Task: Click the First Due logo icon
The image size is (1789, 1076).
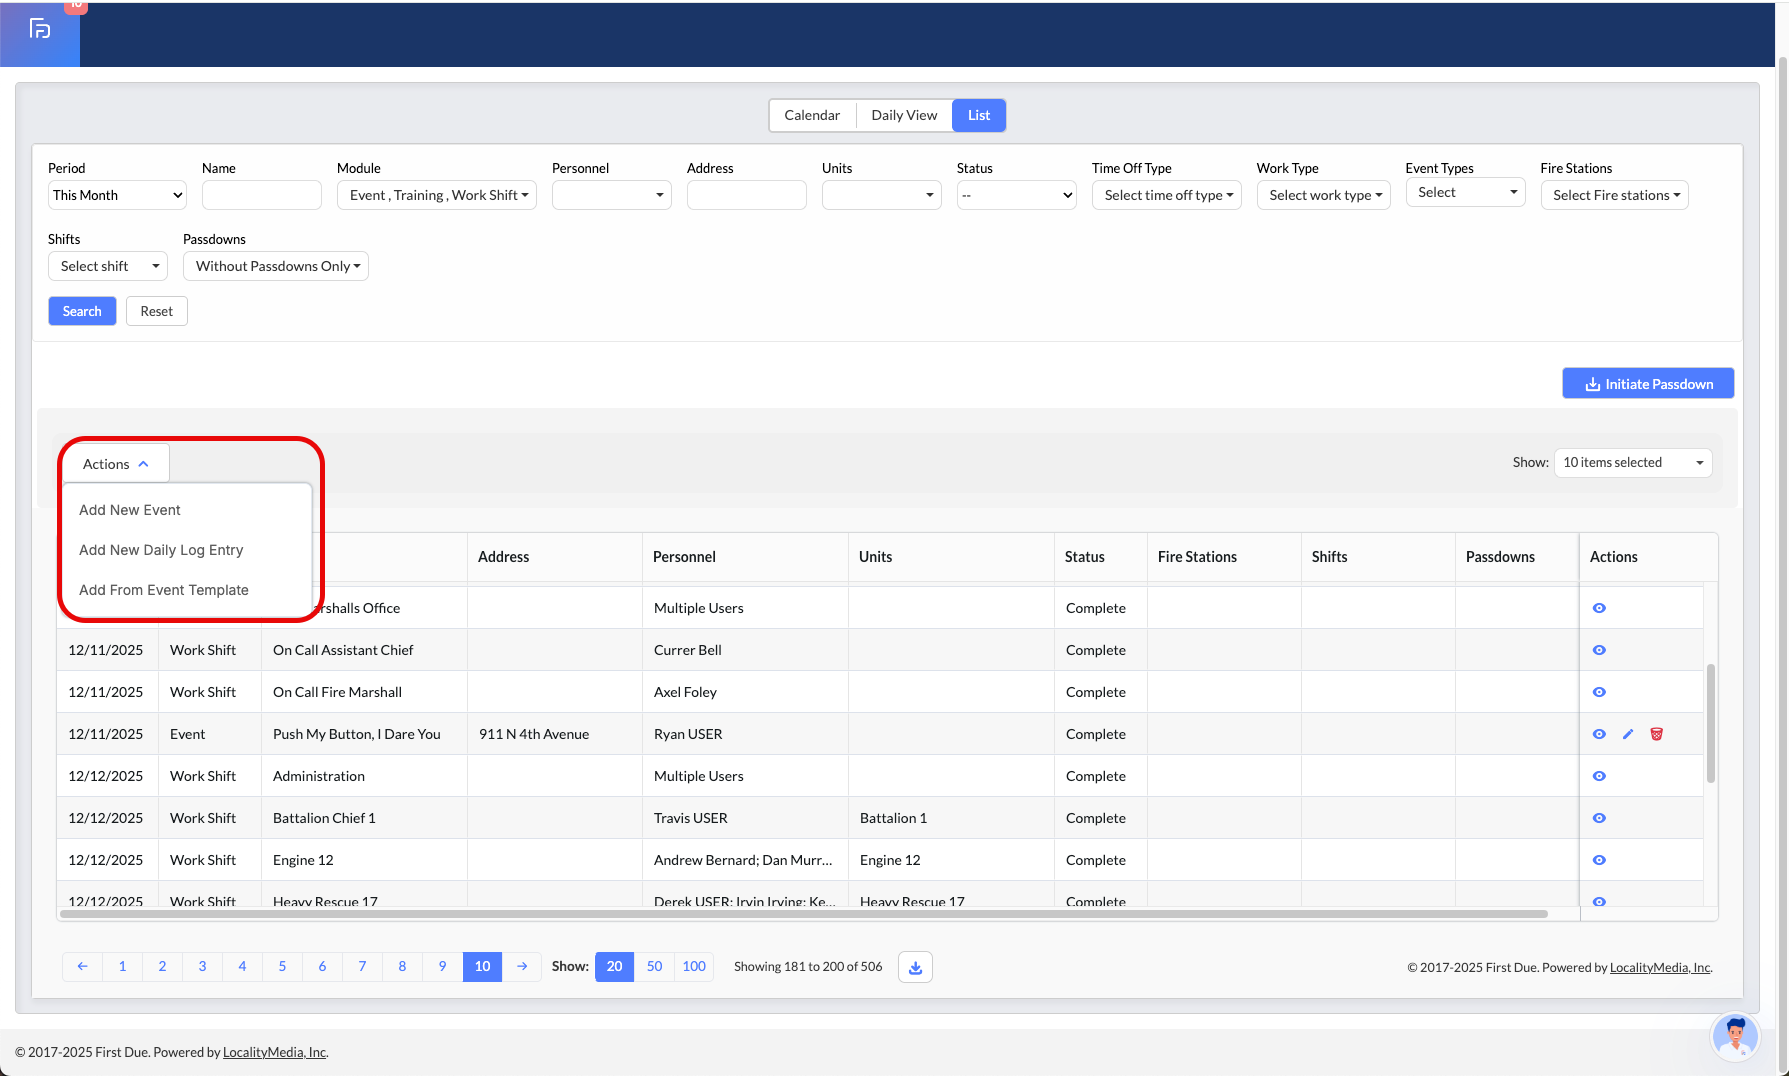Action: point(40,29)
